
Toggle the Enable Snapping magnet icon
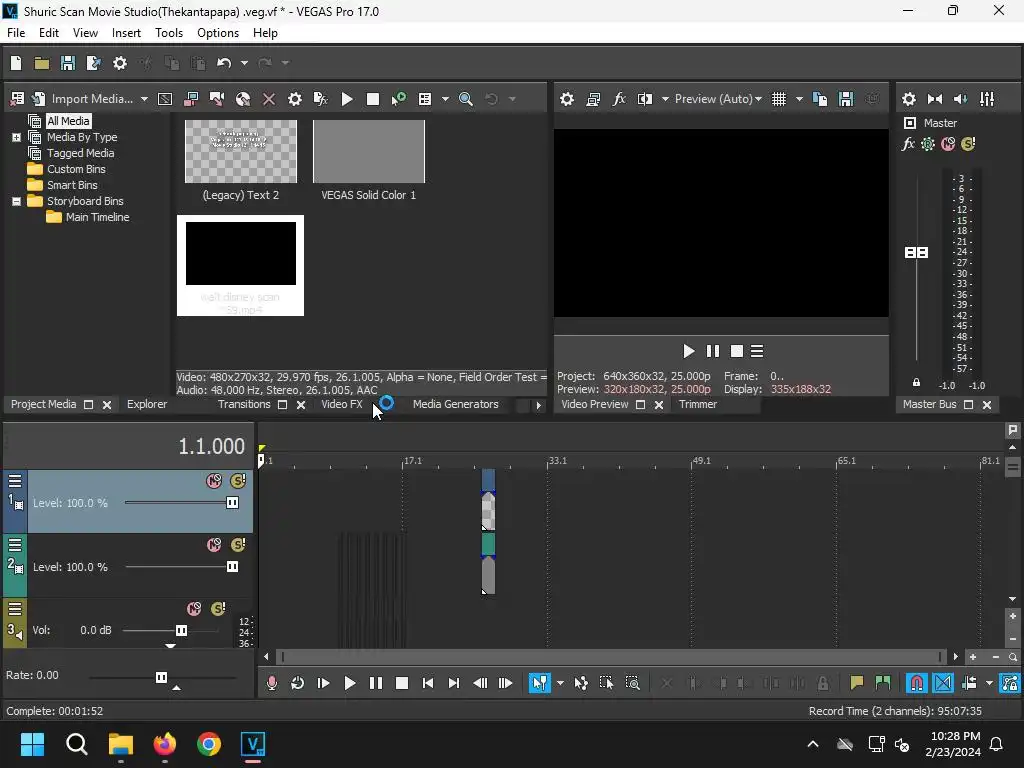(x=916, y=683)
